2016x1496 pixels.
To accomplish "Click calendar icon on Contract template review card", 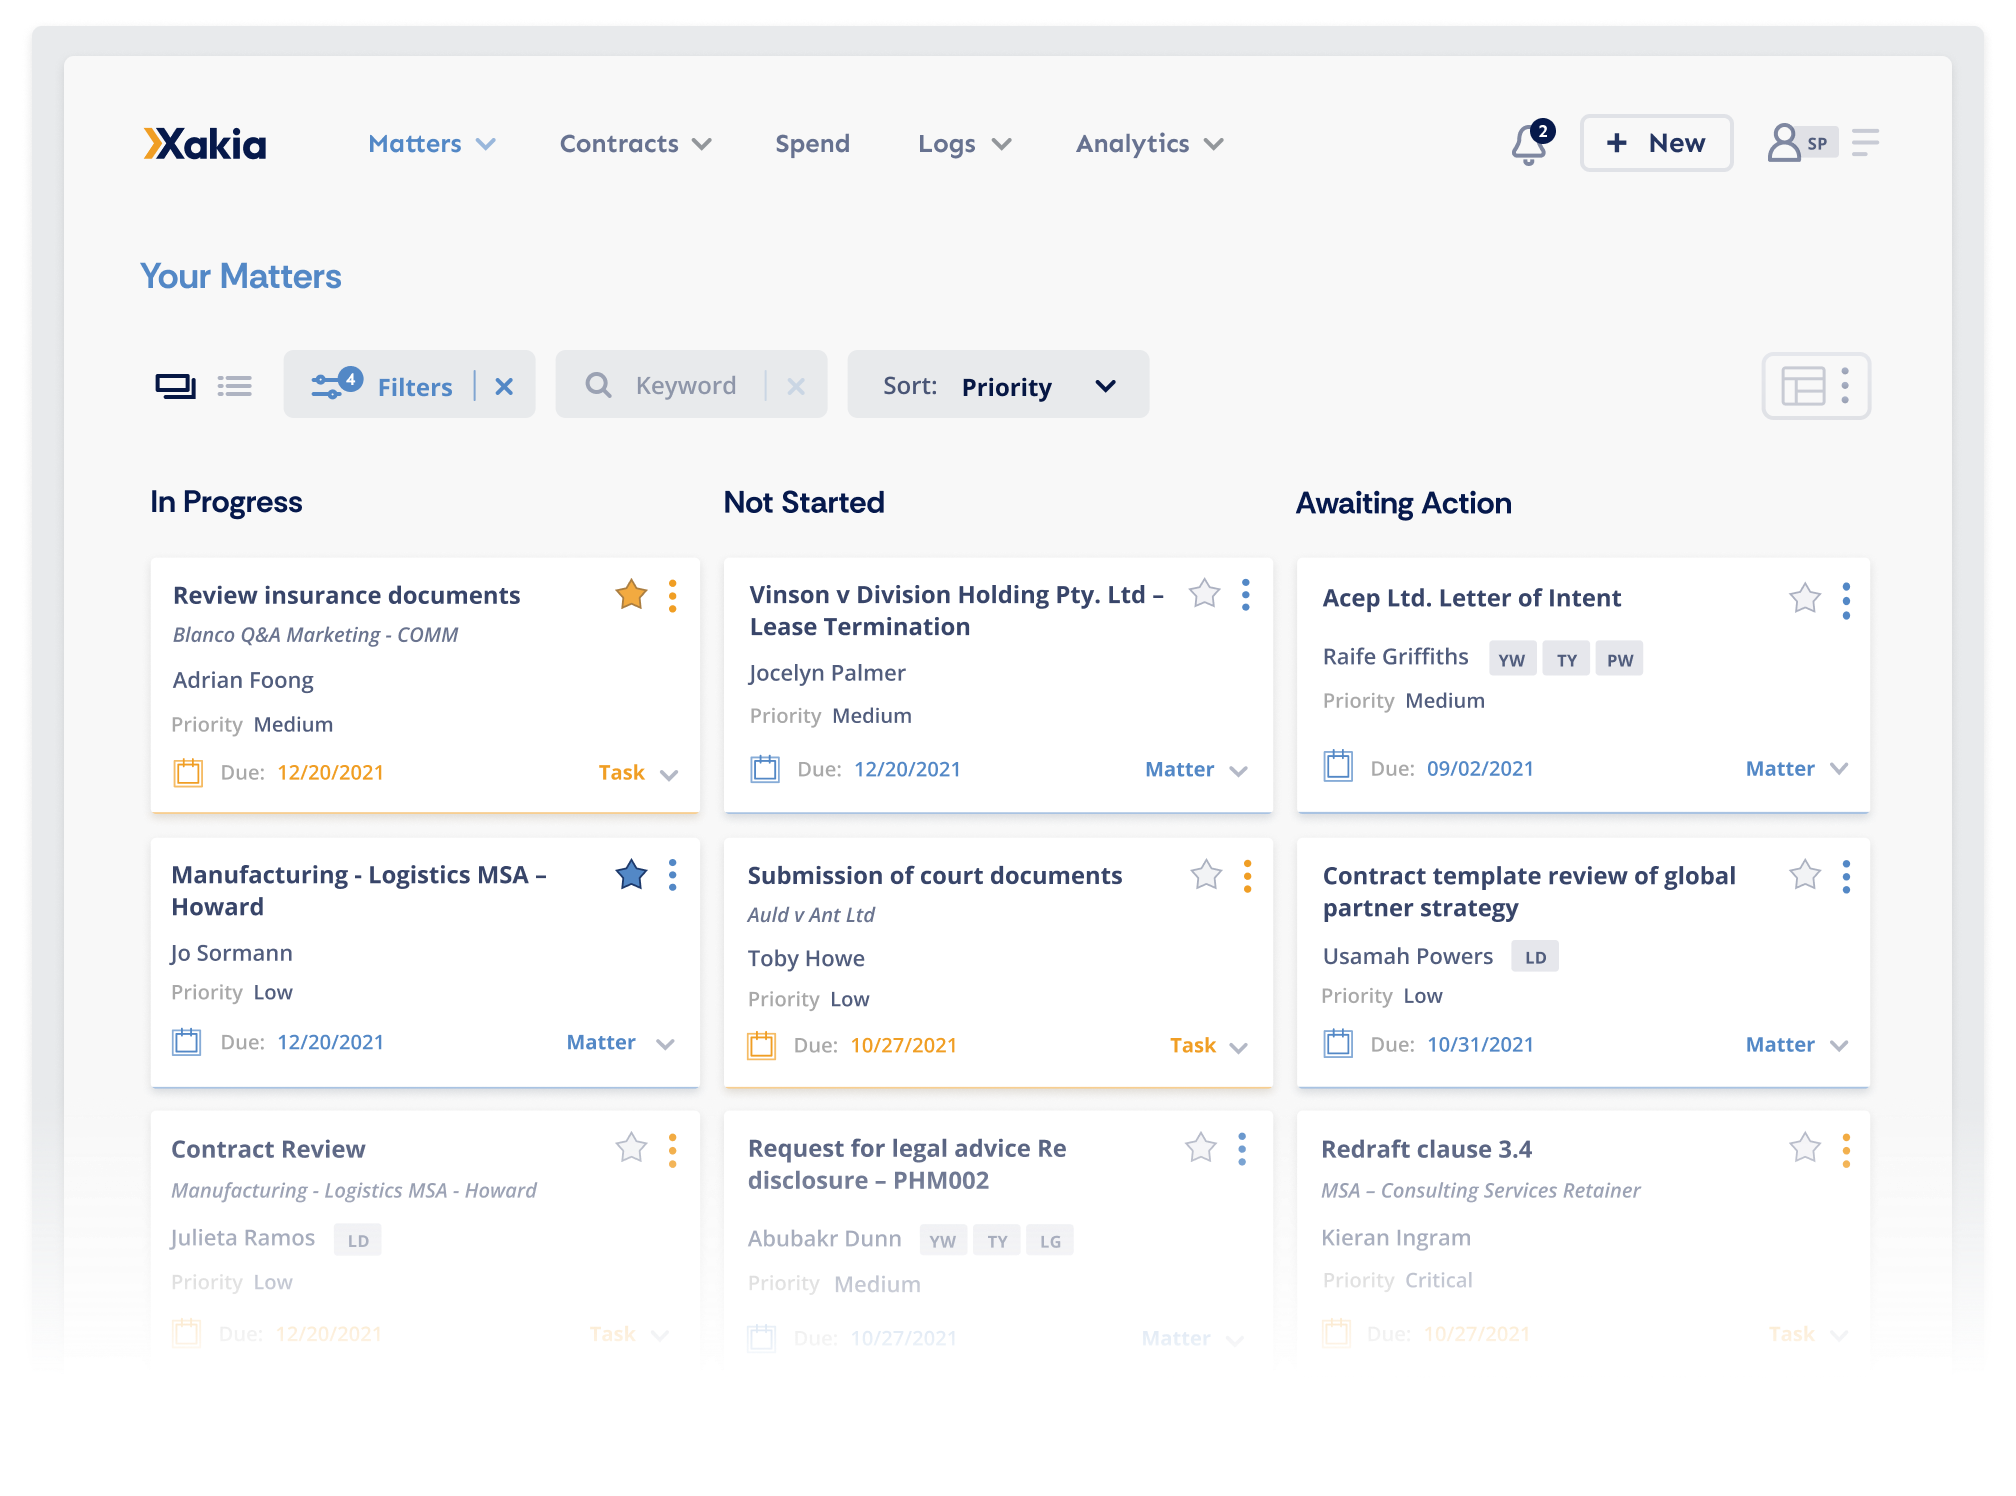I will click(1338, 1043).
